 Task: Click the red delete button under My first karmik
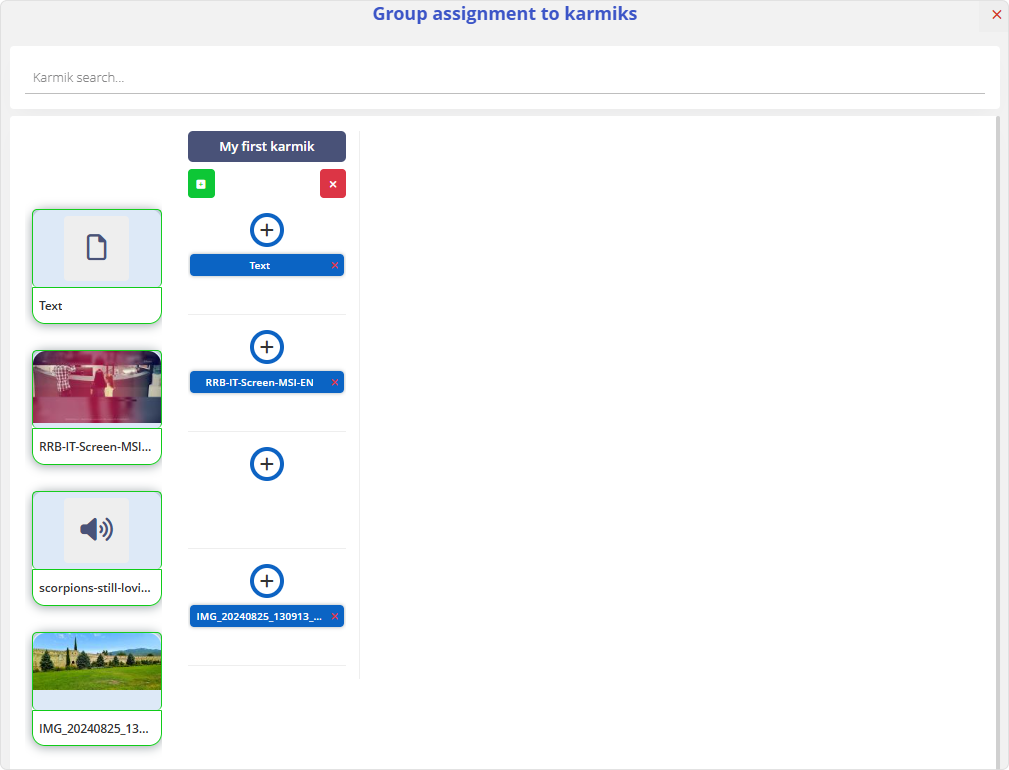[x=333, y=184]
